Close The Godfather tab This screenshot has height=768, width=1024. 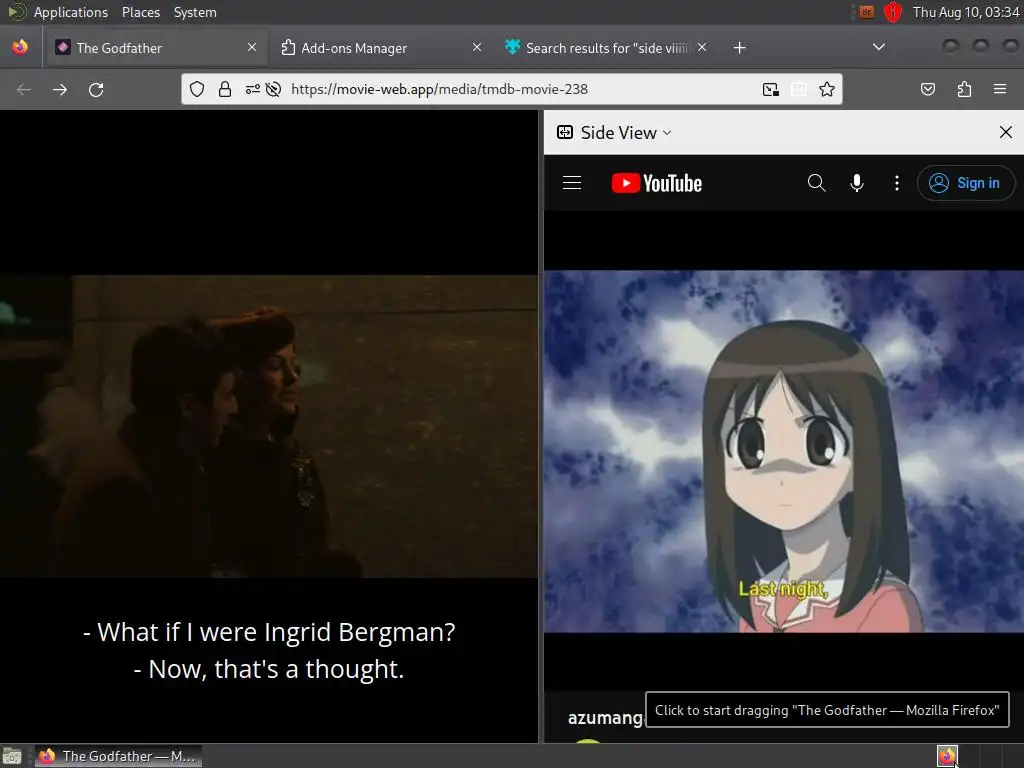point(251,47)
